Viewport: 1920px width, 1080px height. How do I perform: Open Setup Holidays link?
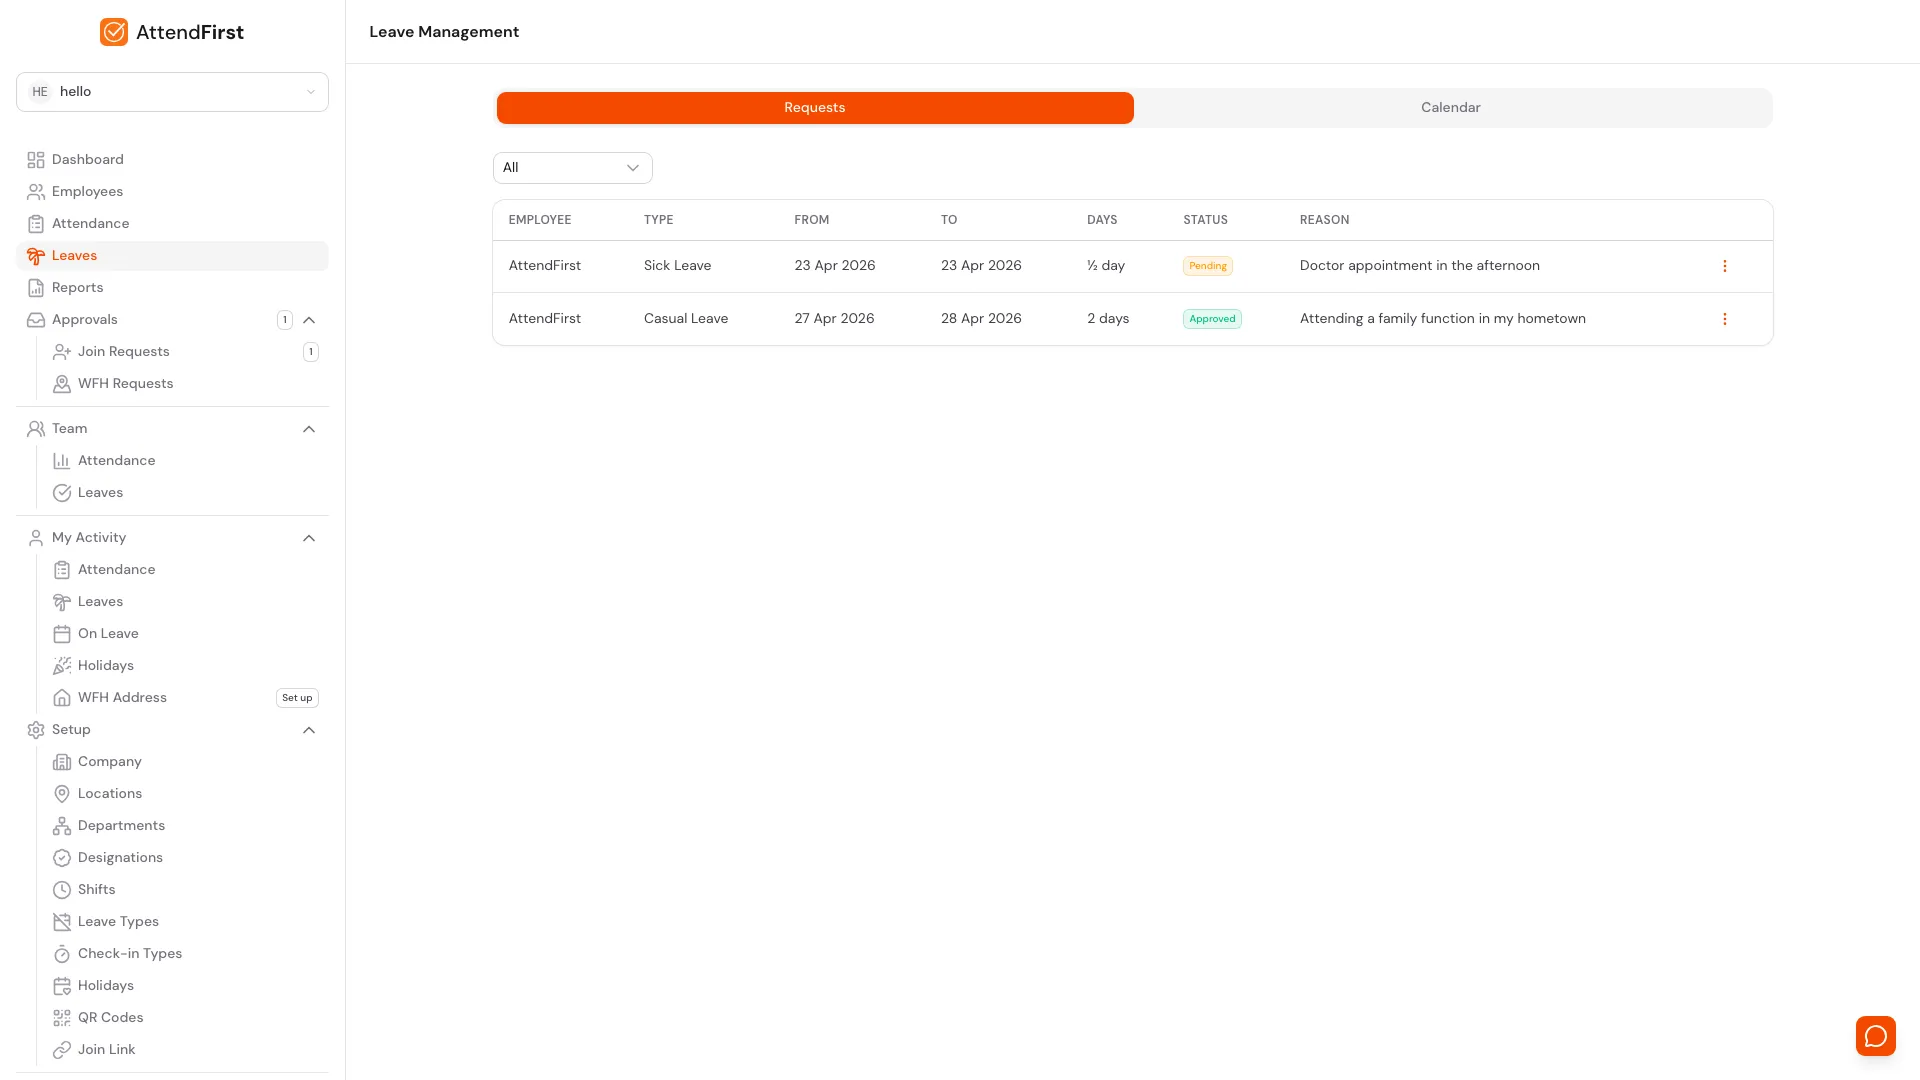point(185,986)
